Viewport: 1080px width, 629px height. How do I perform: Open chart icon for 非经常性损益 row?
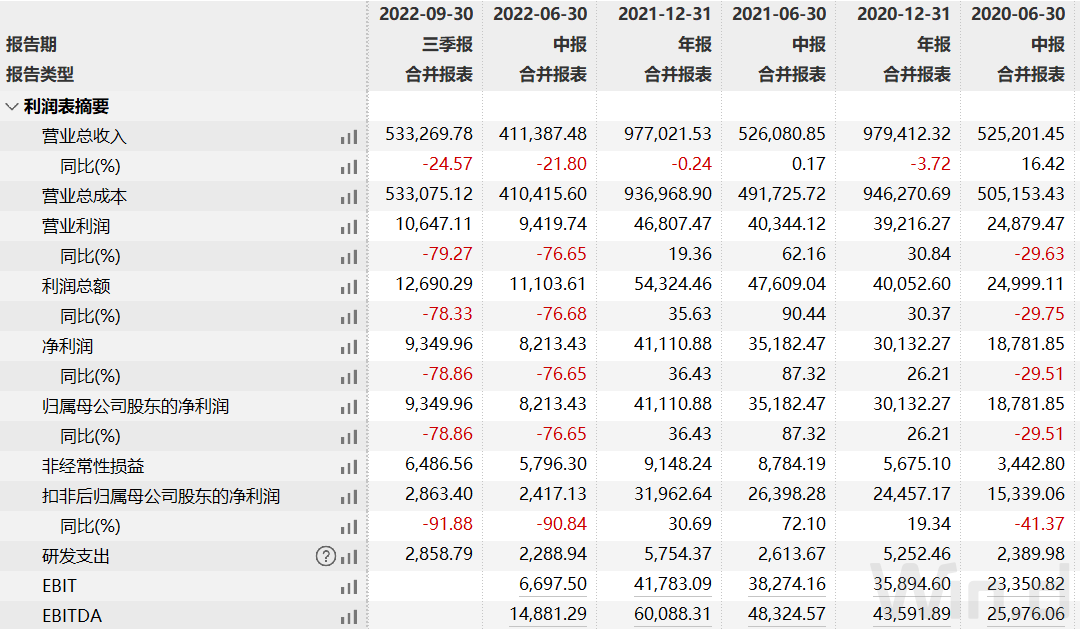pos(349,466)
